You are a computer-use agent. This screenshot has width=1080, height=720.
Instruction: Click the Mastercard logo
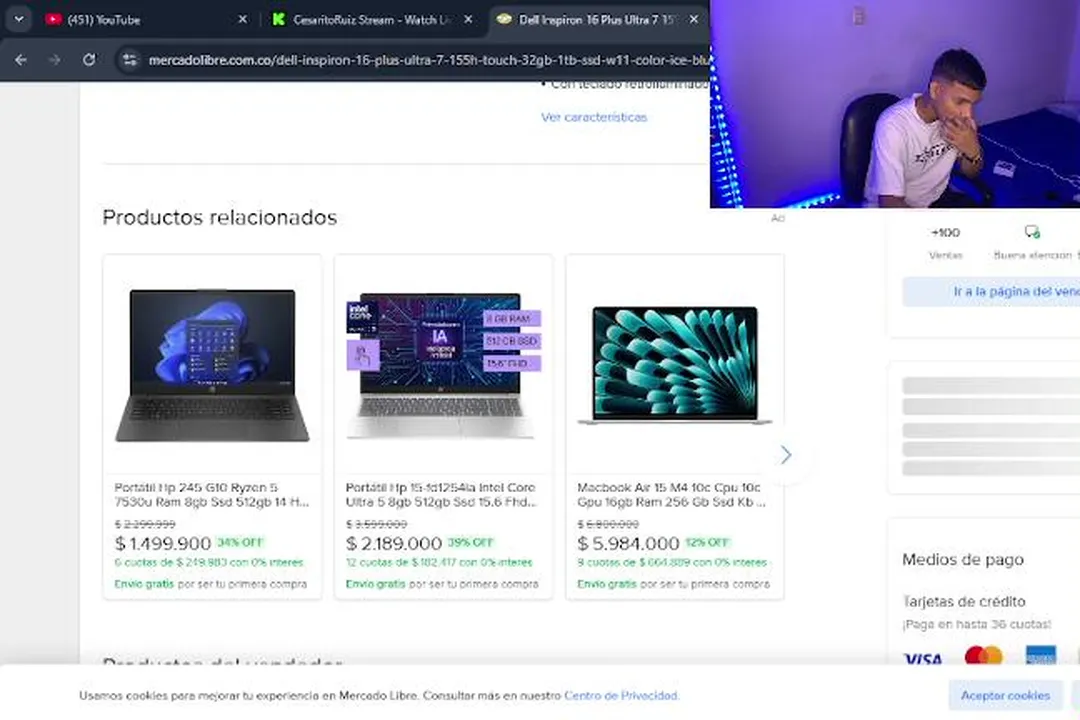pyautogui.click(x=984, y=656)
